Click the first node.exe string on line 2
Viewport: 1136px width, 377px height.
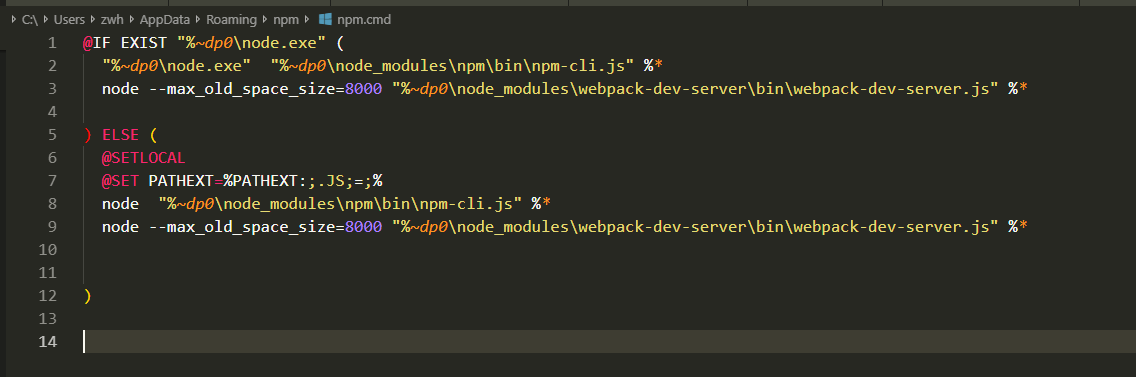tap(177, 66)
